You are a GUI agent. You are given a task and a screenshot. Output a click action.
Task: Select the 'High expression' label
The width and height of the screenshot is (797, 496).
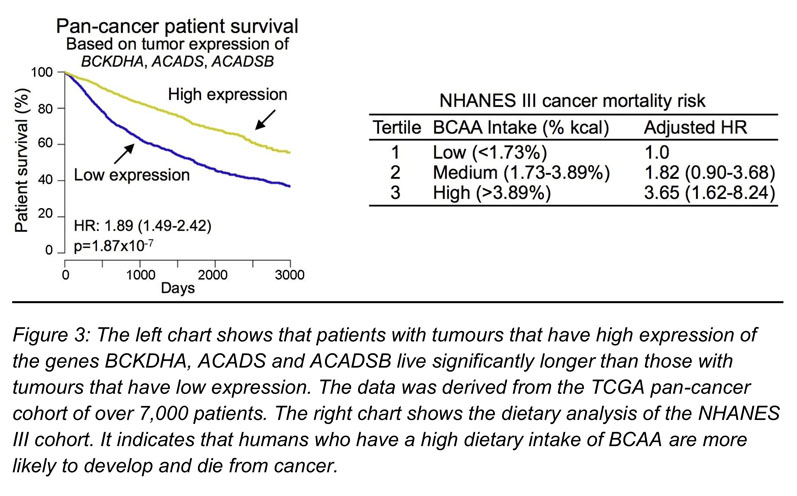(x=227, y=94)
